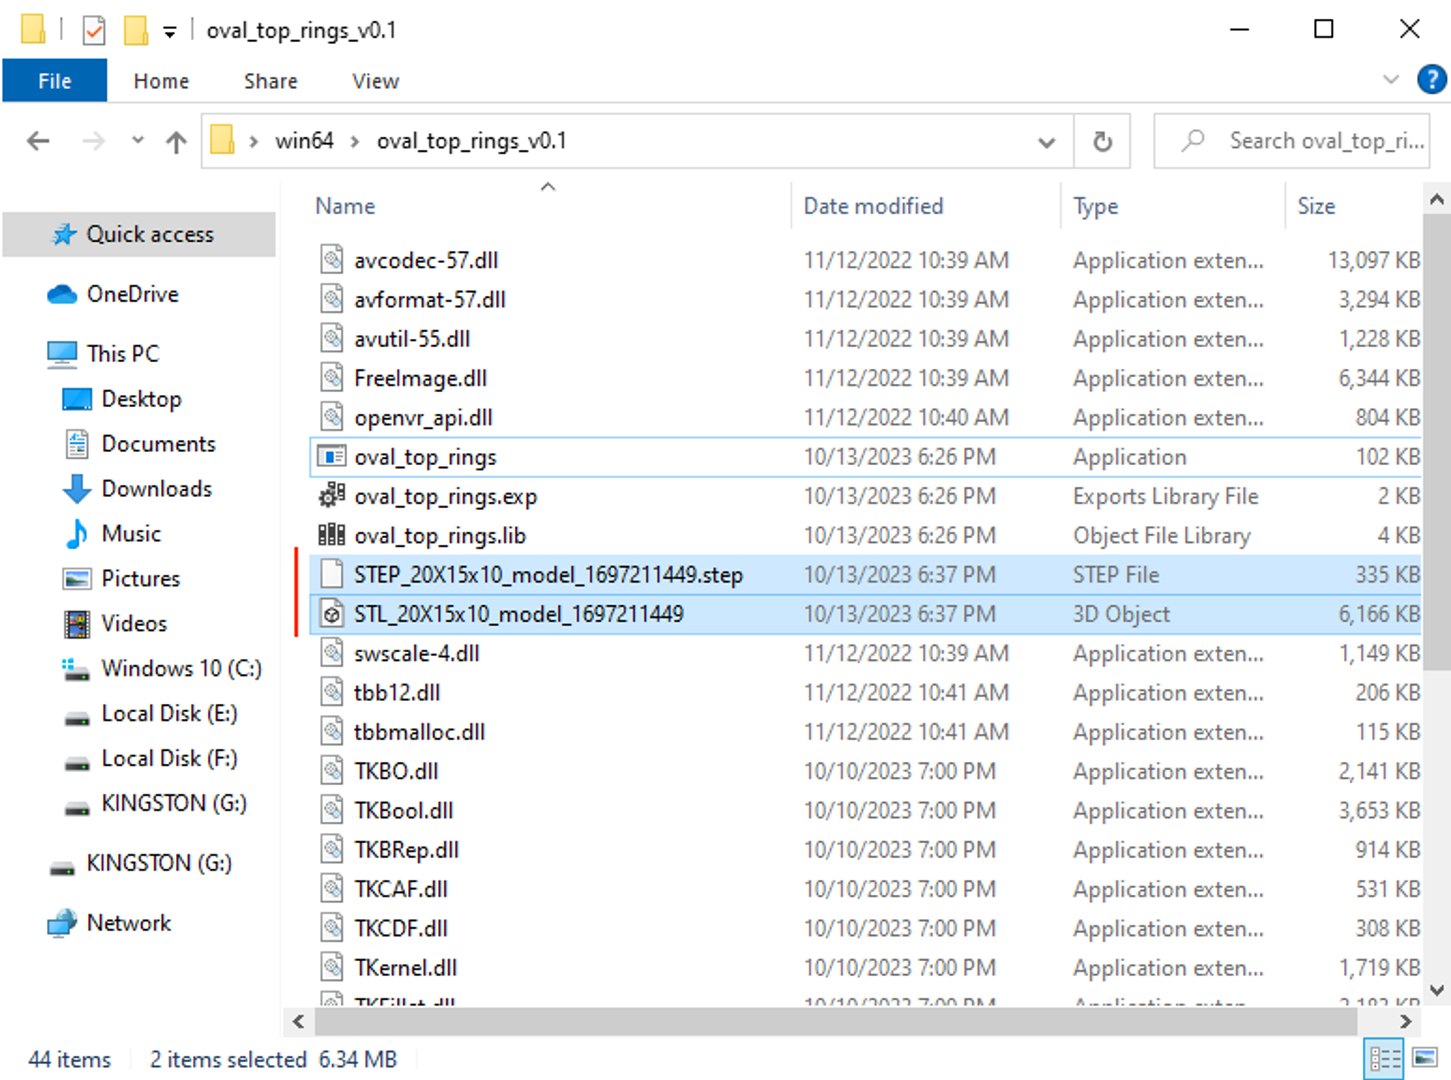Screen dimensions: 1451x1080
Task: Select the oval_top_rings.lib file icon
Action: [x=331, y=535]
